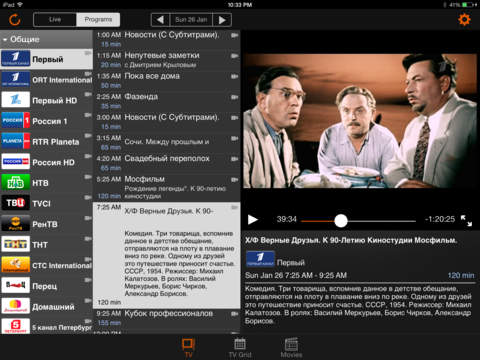Click the 120 min duration label in details
This screenshot has width=480, height=360.
[461, 275]
